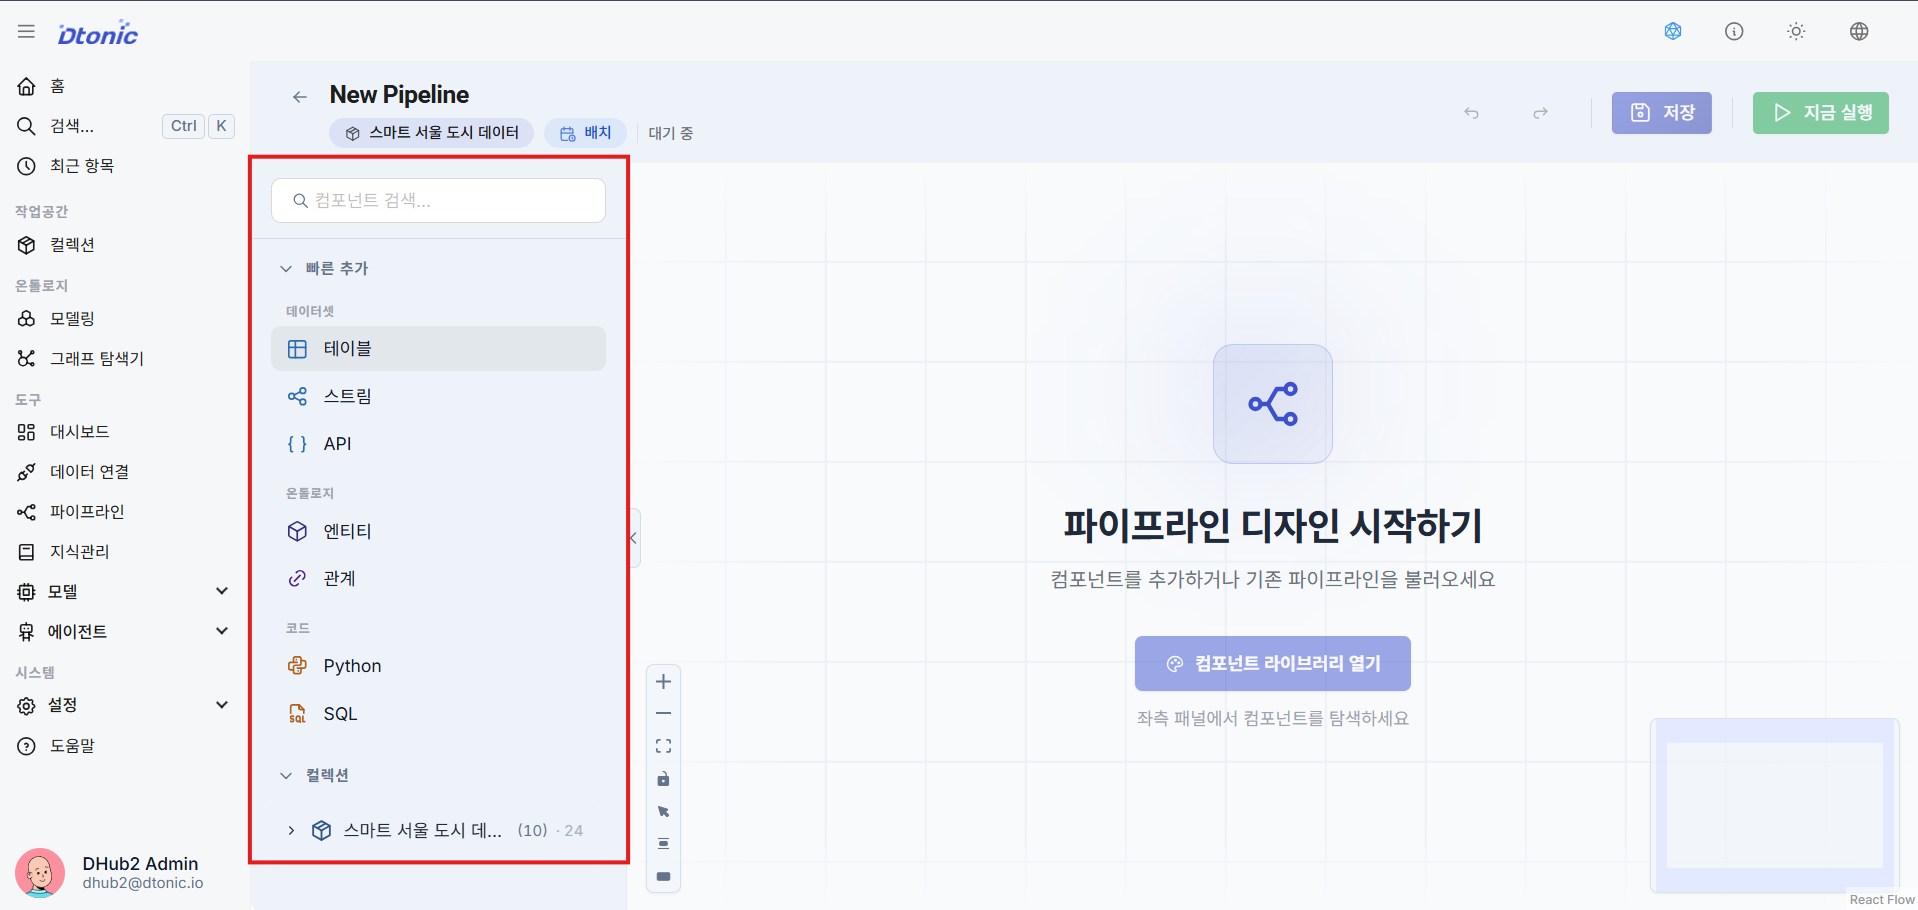Expand the 설정 sidebar menu chevron
The width and height of the screenshot is (1918, 910).
pyautogui.click(x=222, y=705)
